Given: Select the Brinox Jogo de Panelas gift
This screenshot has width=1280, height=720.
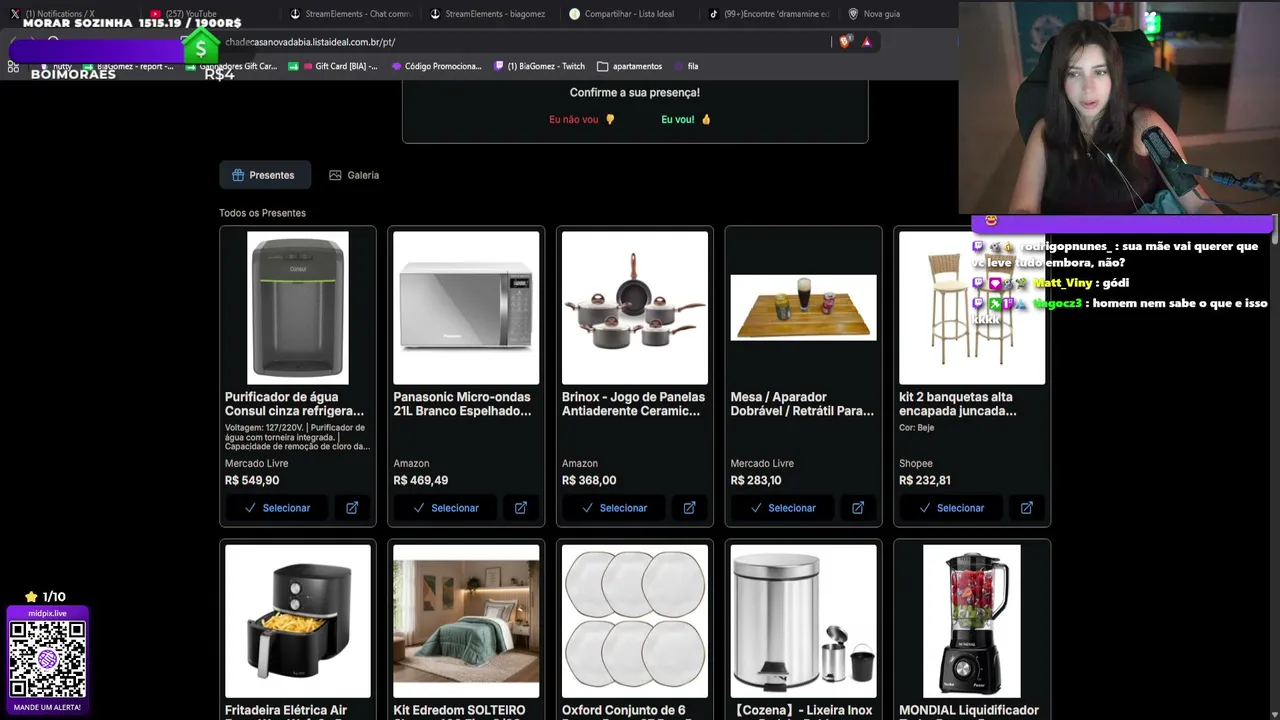Looking at the screenshot, I should coord(615,508).
